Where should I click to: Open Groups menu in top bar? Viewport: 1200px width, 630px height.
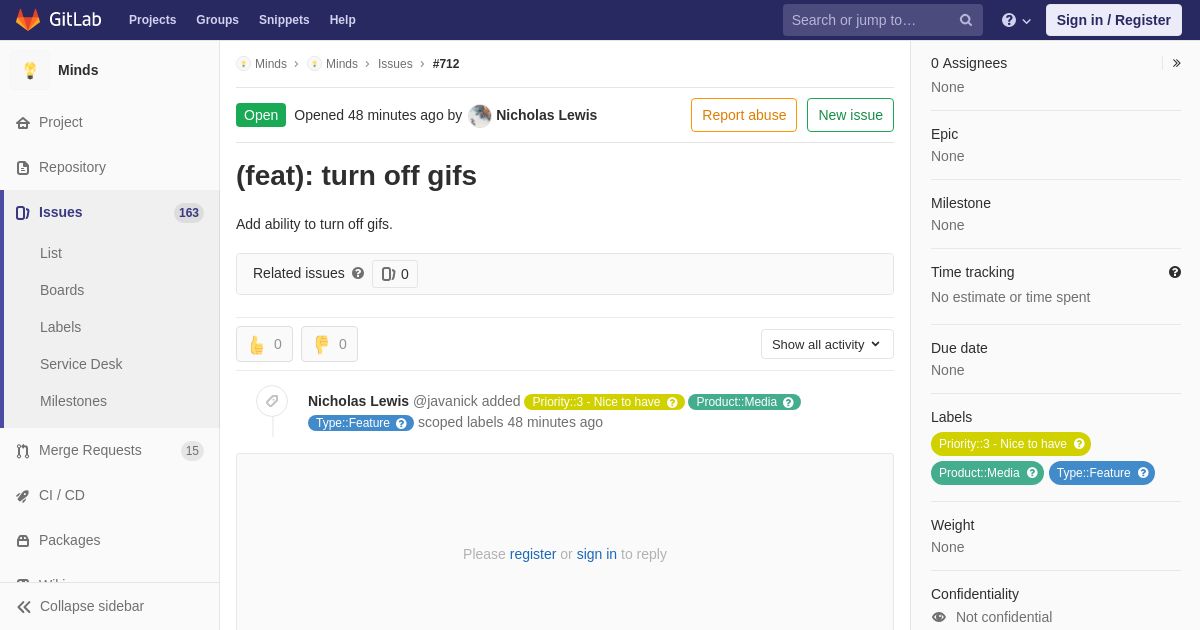[x=217, y=20]
